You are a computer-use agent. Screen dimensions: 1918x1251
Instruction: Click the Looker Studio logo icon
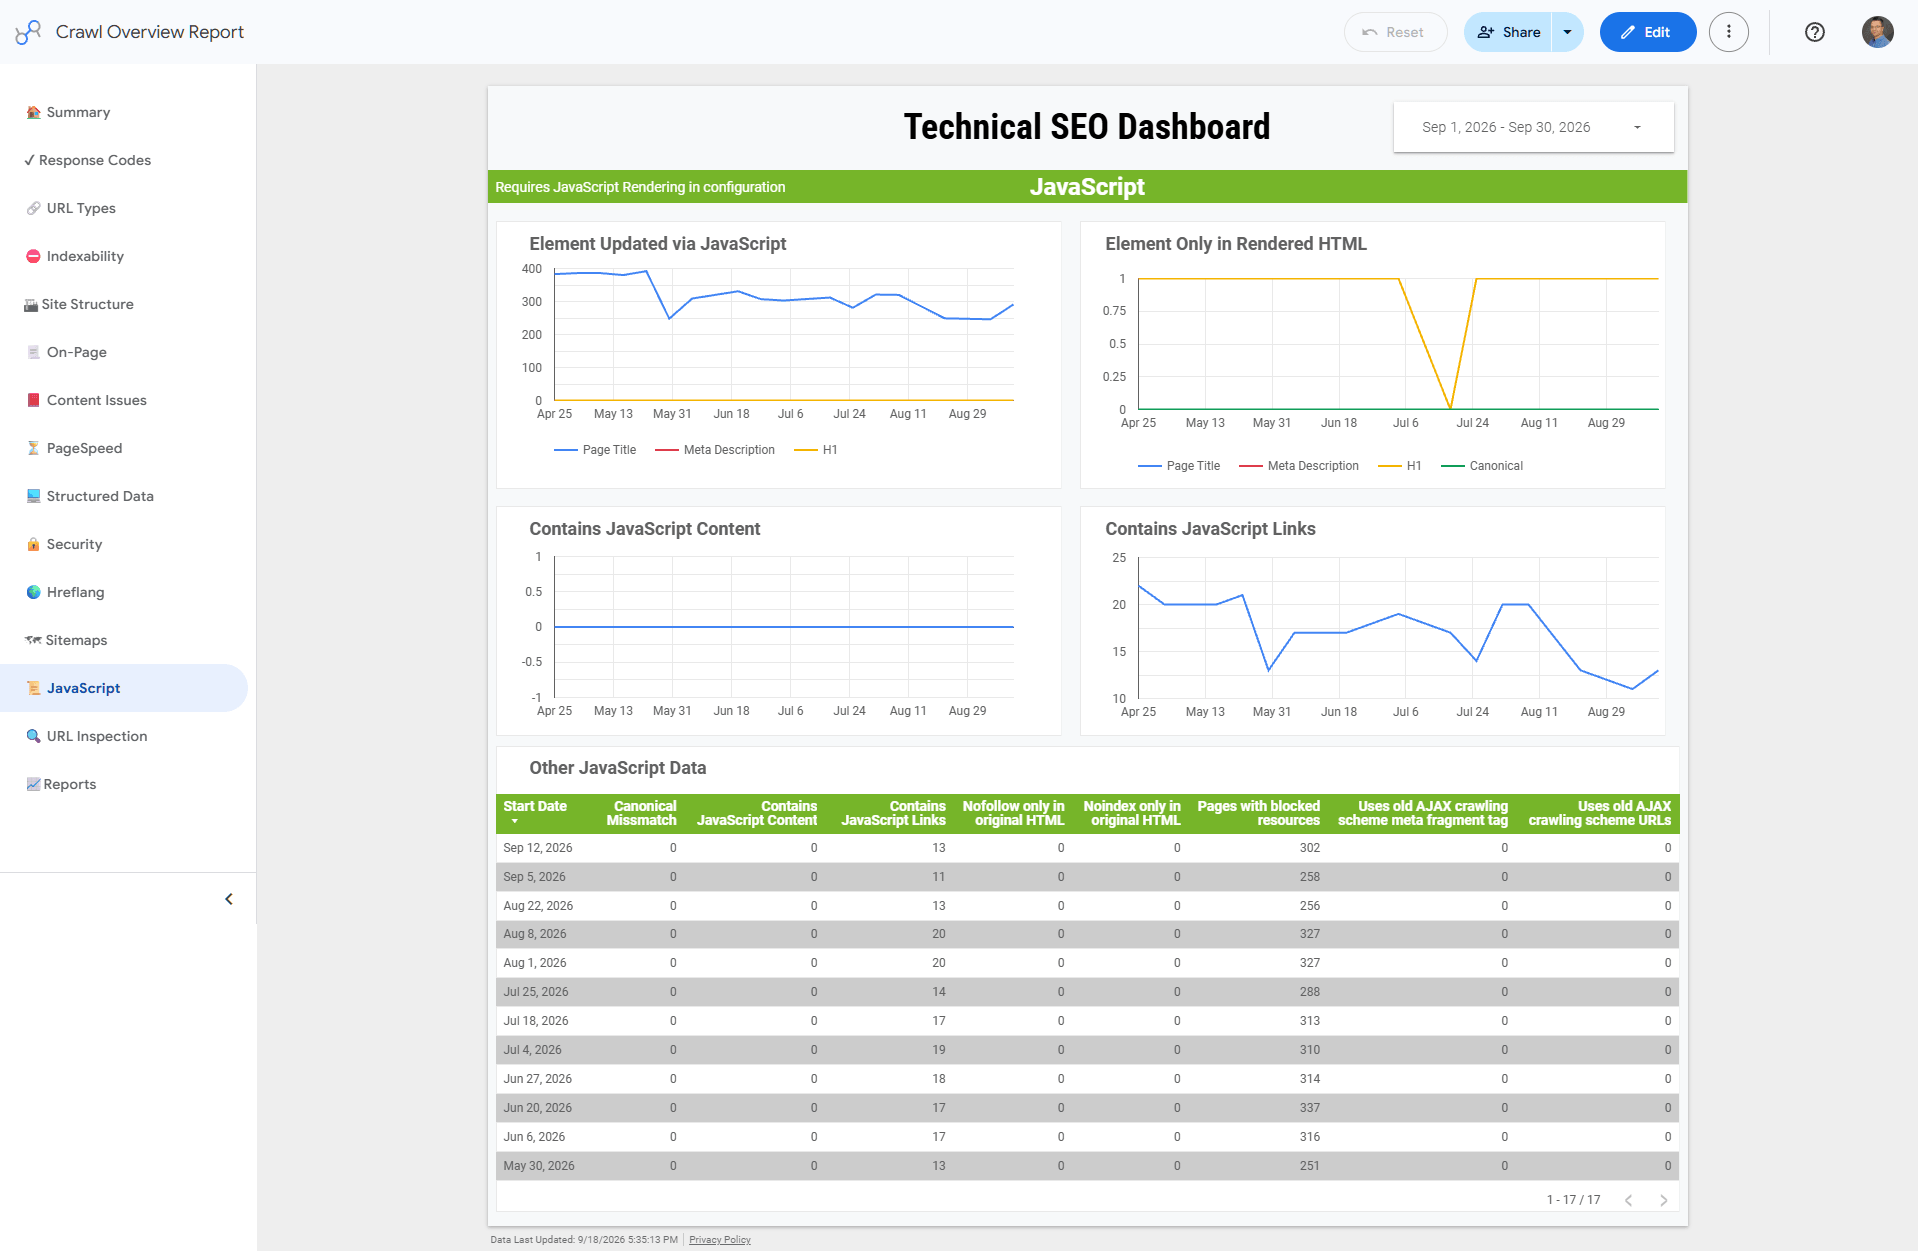tap(28, 32)
